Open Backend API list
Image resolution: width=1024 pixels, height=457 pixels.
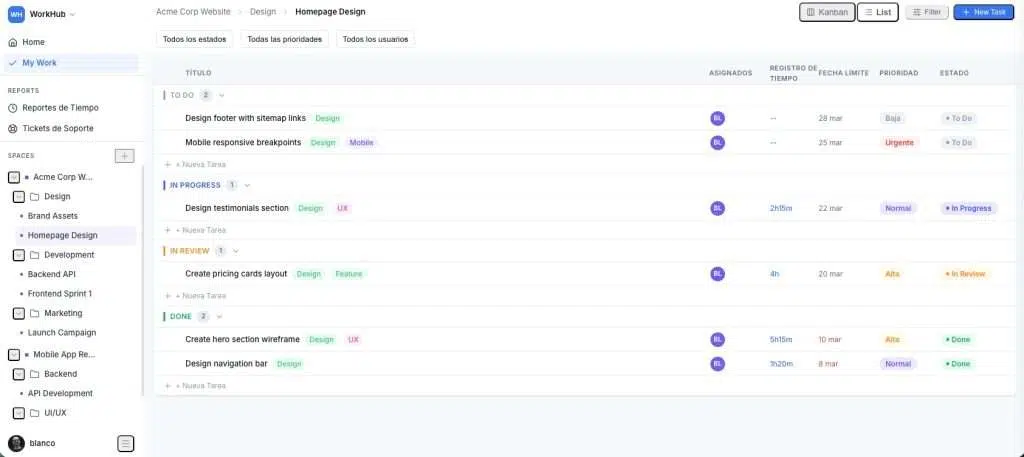coord(52,274)
